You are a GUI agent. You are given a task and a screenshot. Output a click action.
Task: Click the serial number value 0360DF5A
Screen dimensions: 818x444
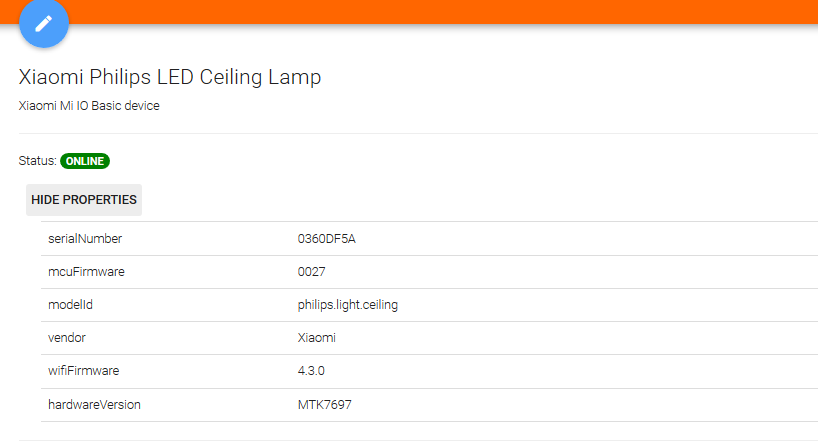(326, 239)
